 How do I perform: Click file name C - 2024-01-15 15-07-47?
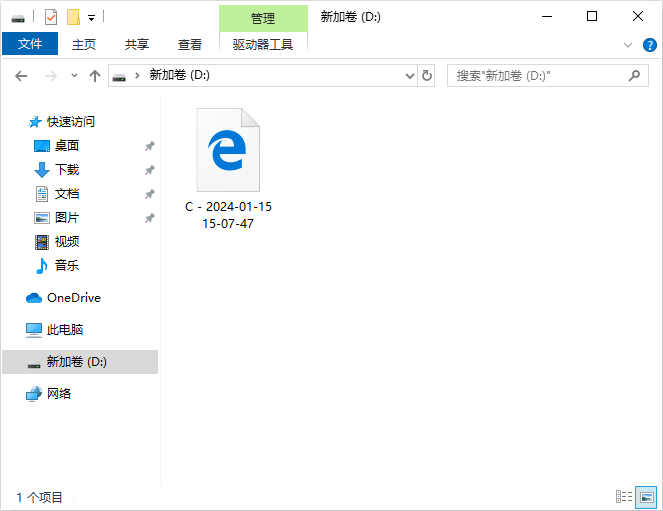tap(228, 215)
